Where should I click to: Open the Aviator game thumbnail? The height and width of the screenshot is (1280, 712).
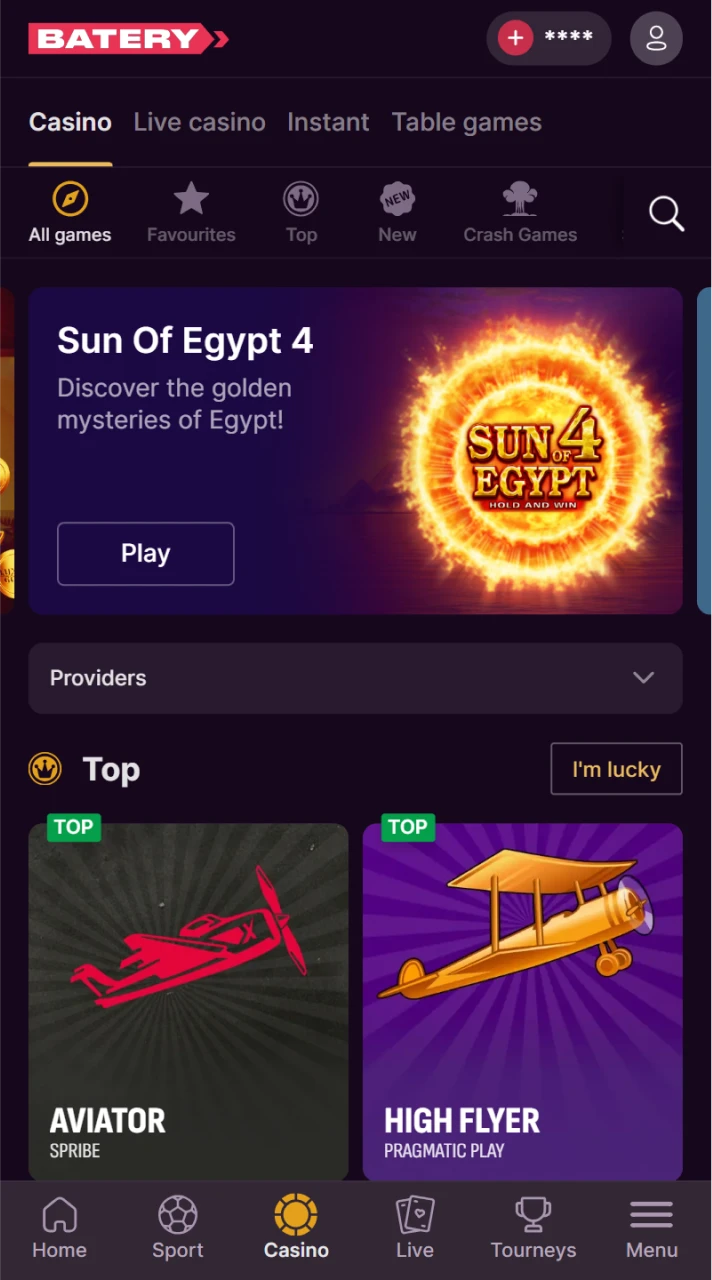pyautogui.click(x=188, y=1000)
